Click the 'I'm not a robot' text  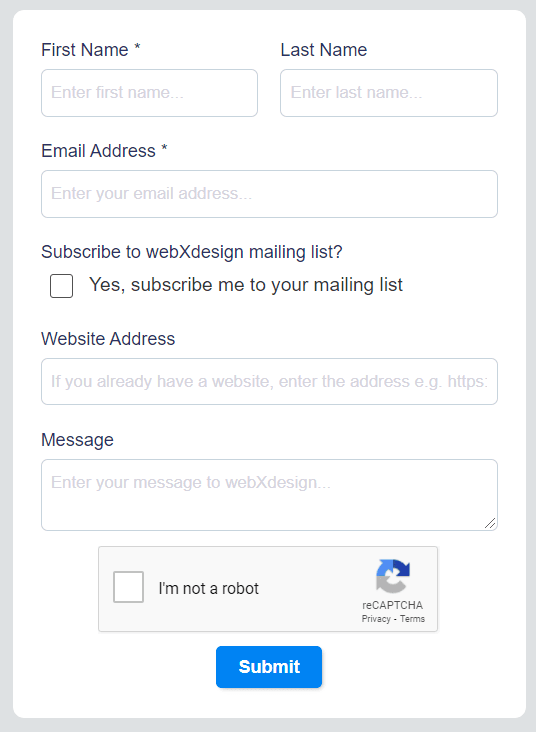pyautogui.click(x=208, y=588)
